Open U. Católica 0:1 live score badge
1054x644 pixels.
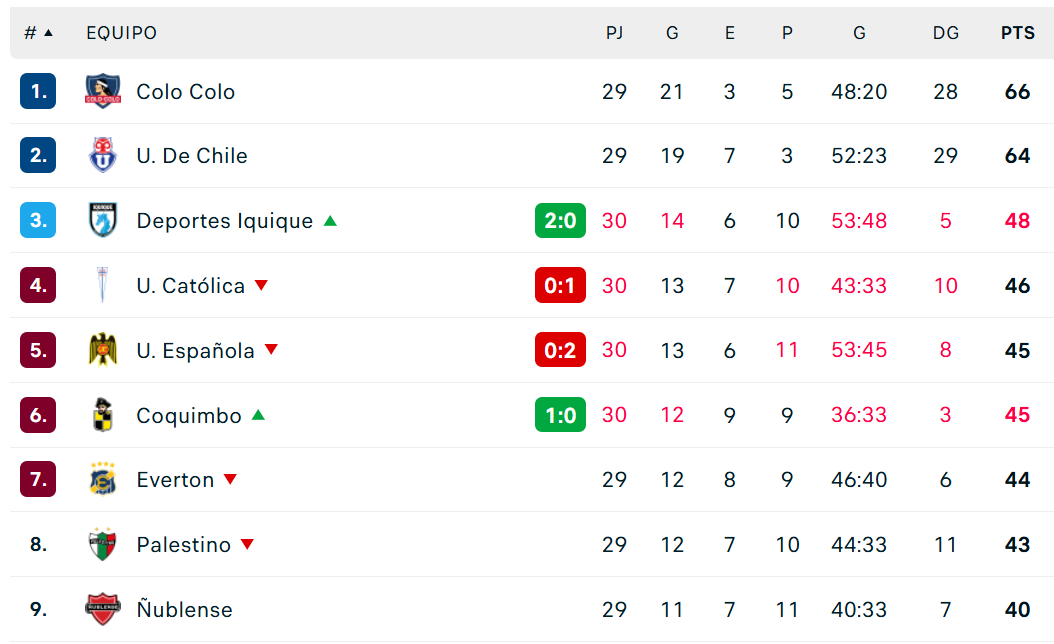click(560, 285)
